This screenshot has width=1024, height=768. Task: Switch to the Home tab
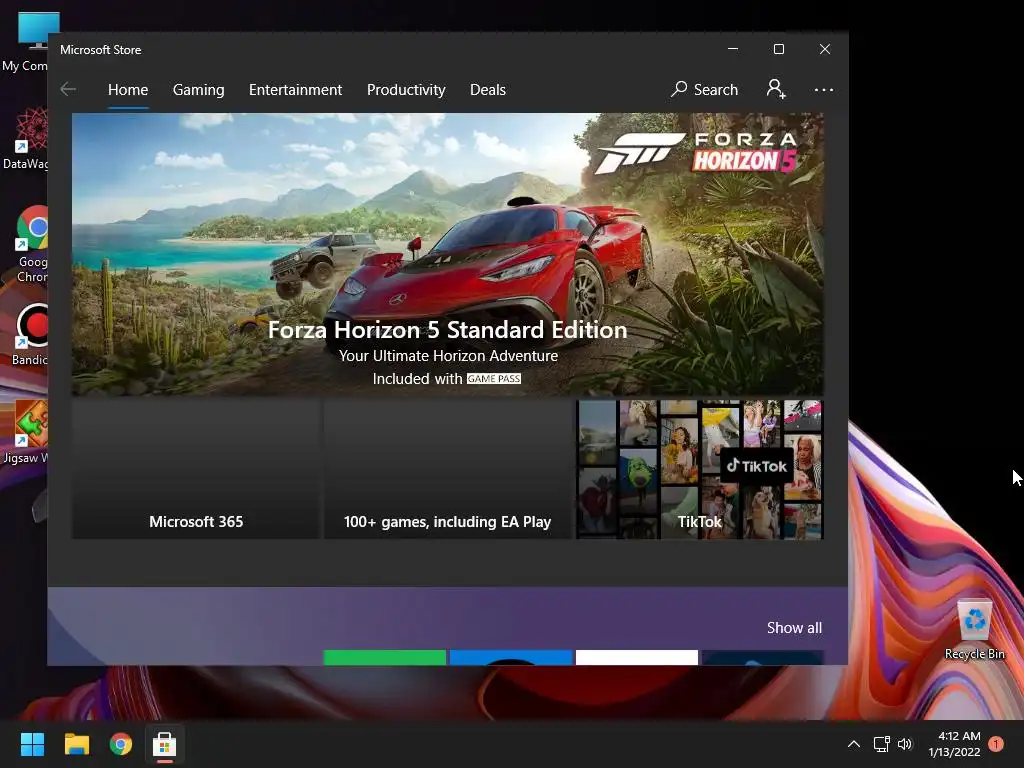(128, 89)
